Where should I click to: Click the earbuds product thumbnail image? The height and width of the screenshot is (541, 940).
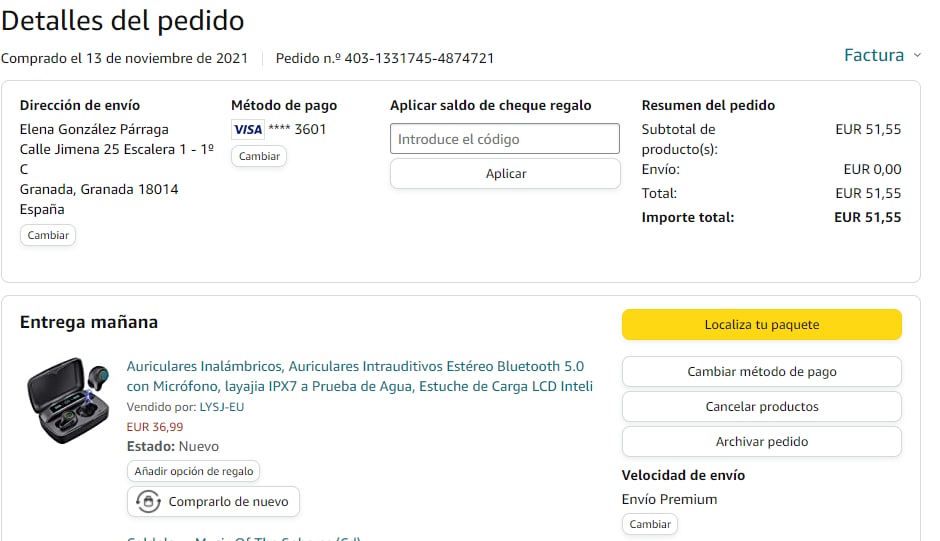[x=68, y=400]
